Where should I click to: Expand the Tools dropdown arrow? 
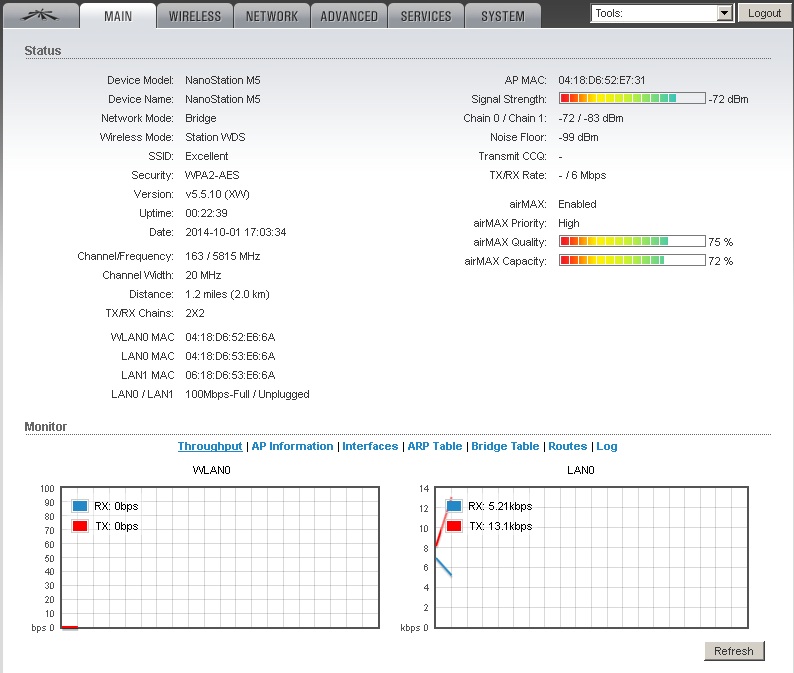click(x=725, y=13)
